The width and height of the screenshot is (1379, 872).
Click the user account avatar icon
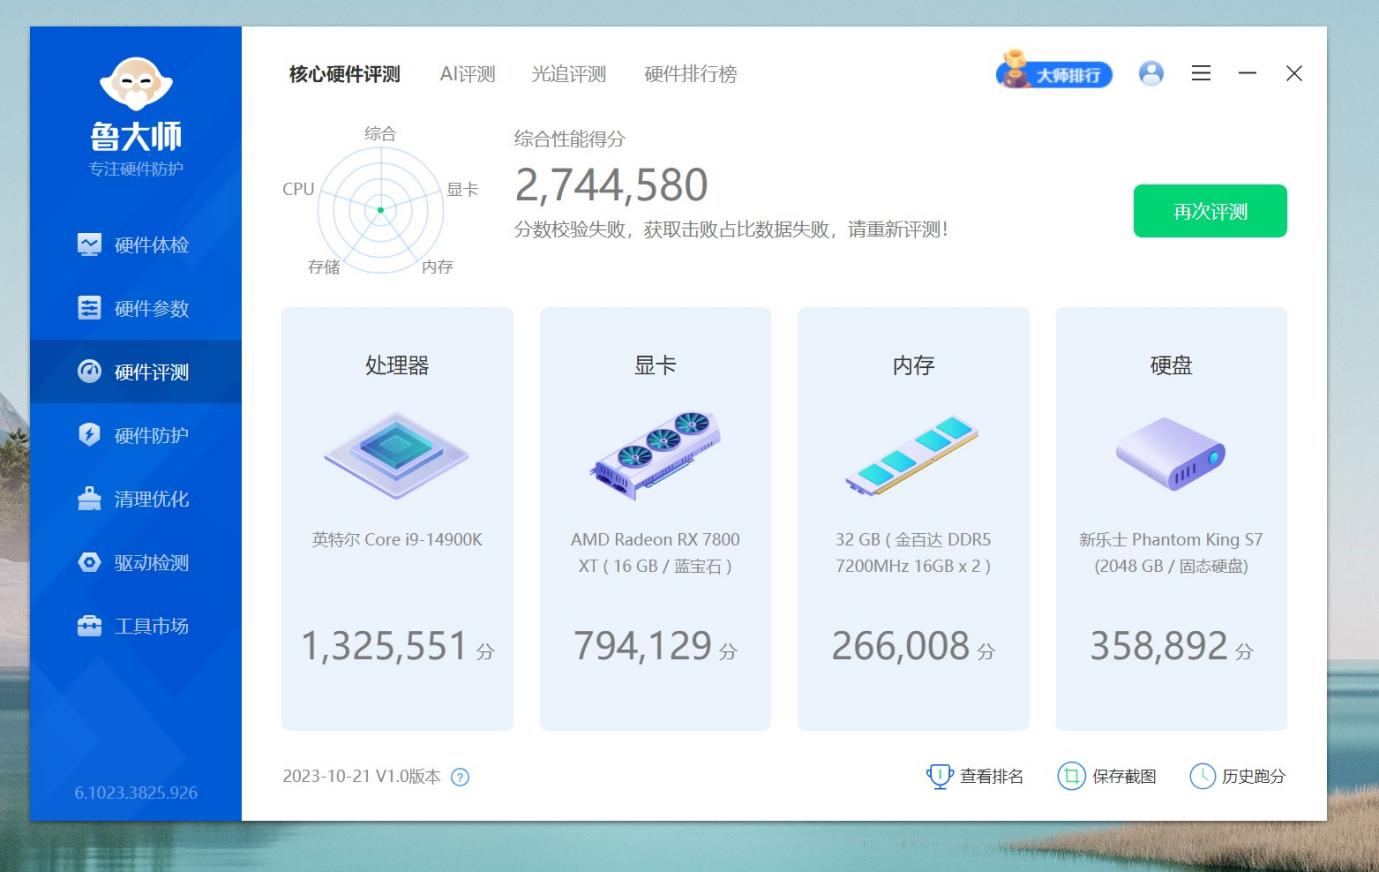point(1151,73)
